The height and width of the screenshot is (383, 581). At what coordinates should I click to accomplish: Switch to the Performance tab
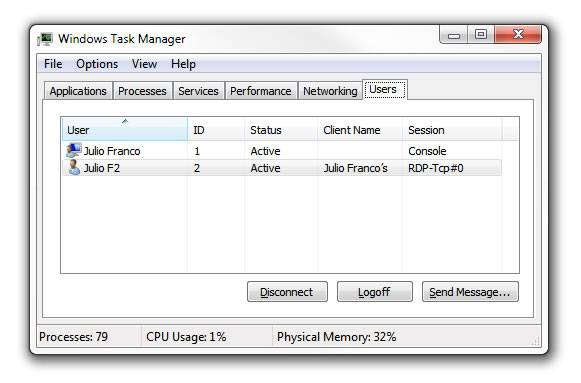(x=260, y=91)
